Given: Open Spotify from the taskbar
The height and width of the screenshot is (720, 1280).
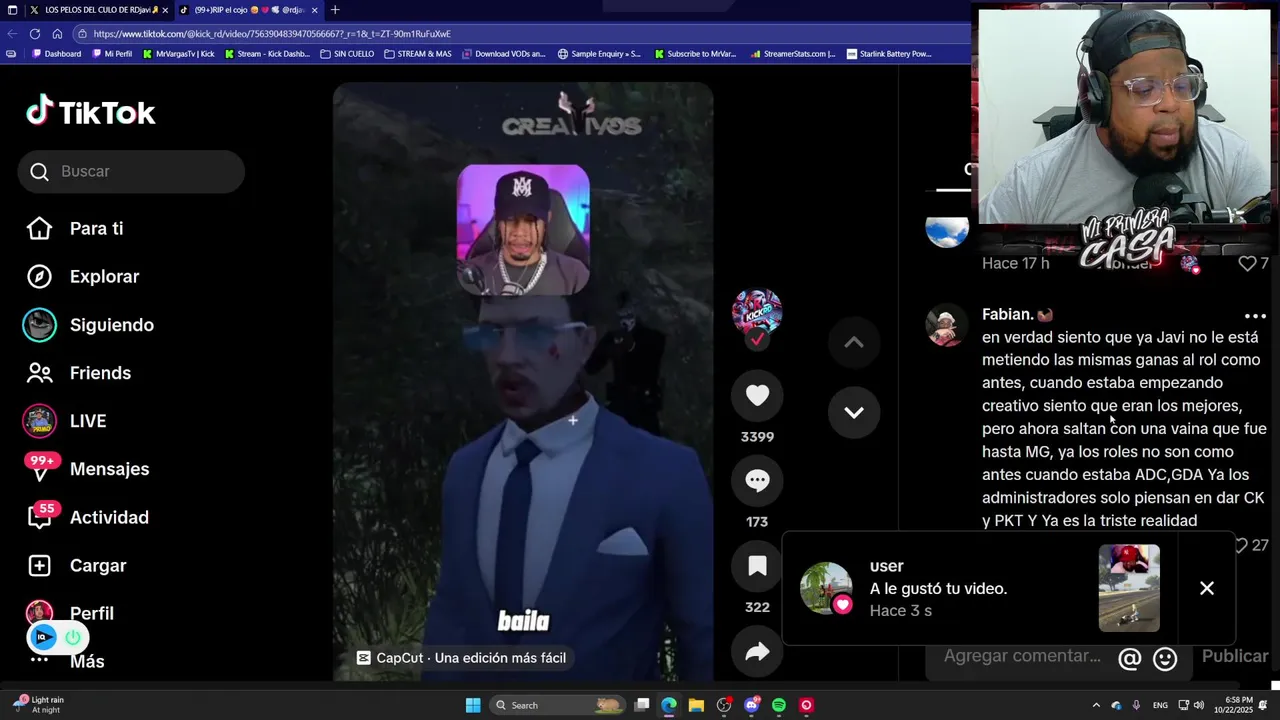Looking at the screenshot, I should pyautogui.click(x=779, y=705).
